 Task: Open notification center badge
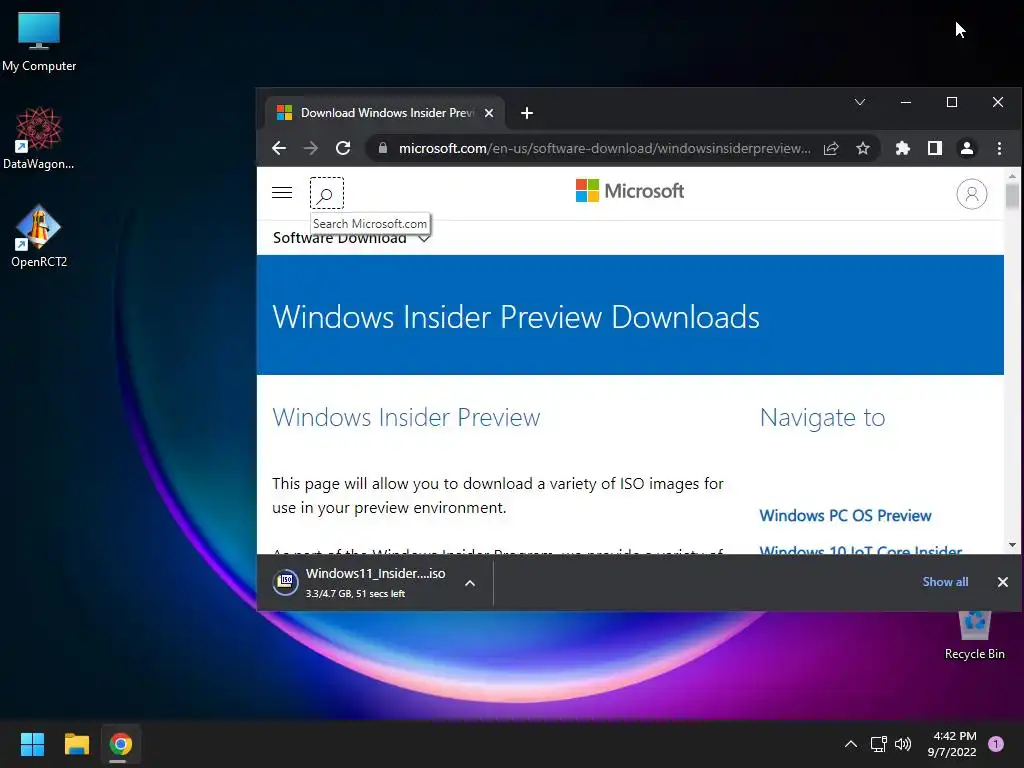tap(995, 744)
